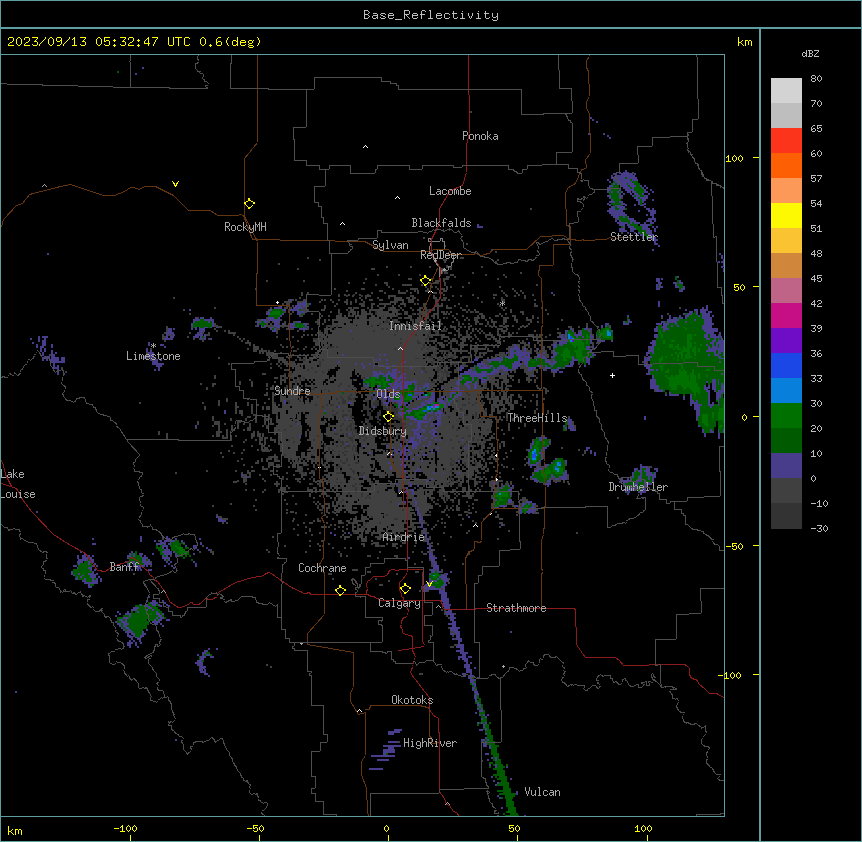The width and height of the screenshot is (862, 842).
Task: Click the white asterisk marker above Limestone
Action: click(x=153, y=346)
